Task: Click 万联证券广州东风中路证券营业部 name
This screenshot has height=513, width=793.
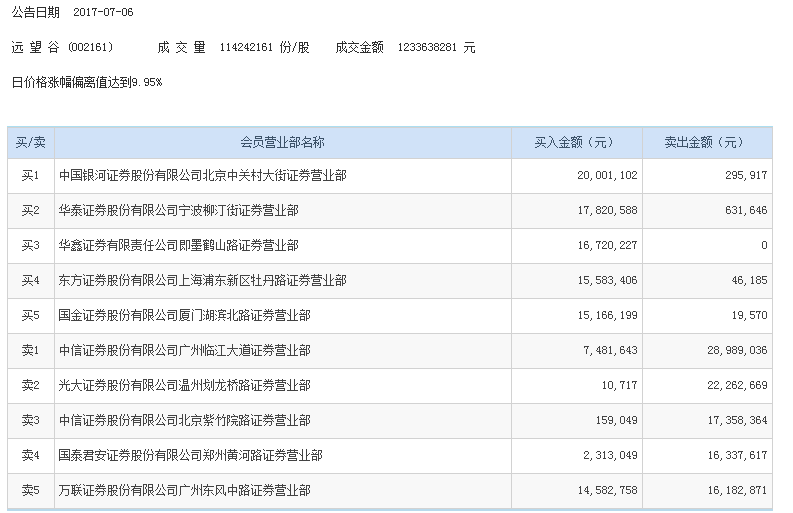Action: pyautogui.click(x=185, y=490)
